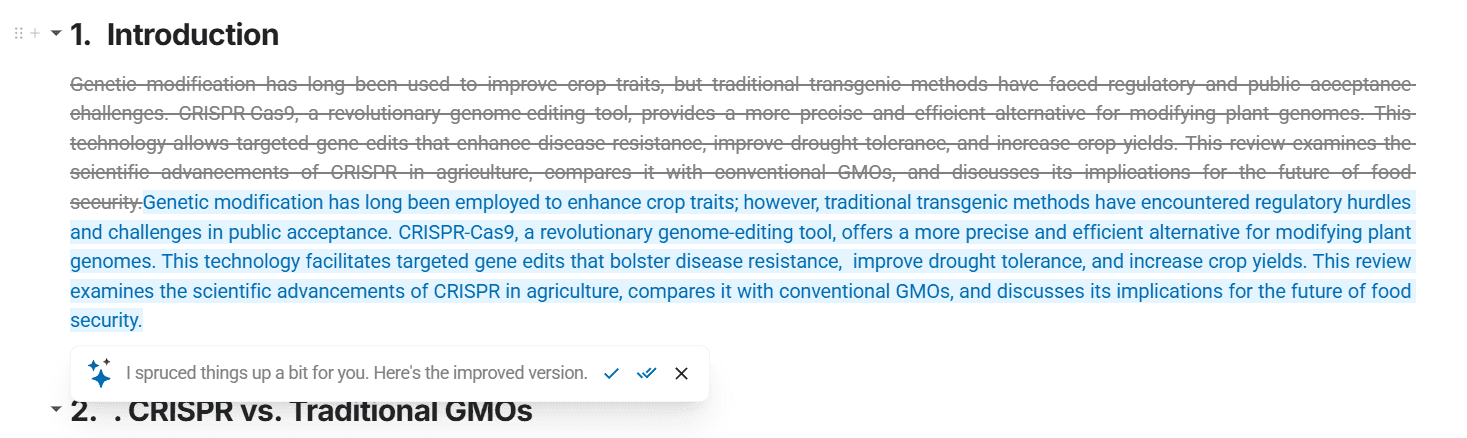1467x438 pixels.
Task: Click the blue word "security." ending the revision
Action: [106, 321]
